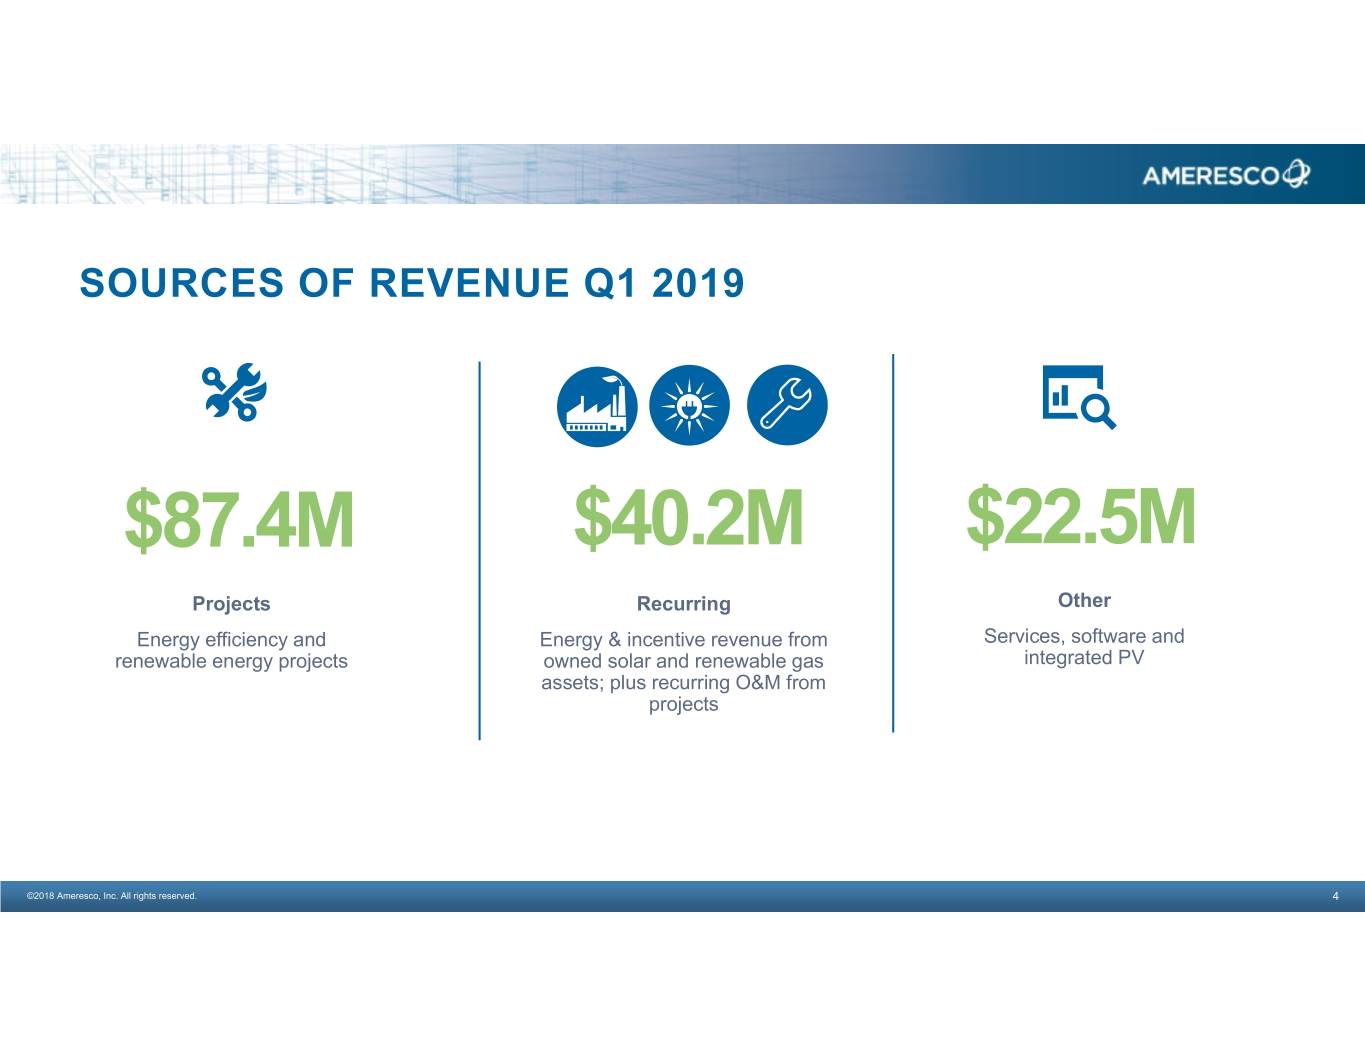The width and height of the screenshot is (1365, 1055).
Task: Click the services, software and integrated PV text
Action: (x=1084, y=646)
